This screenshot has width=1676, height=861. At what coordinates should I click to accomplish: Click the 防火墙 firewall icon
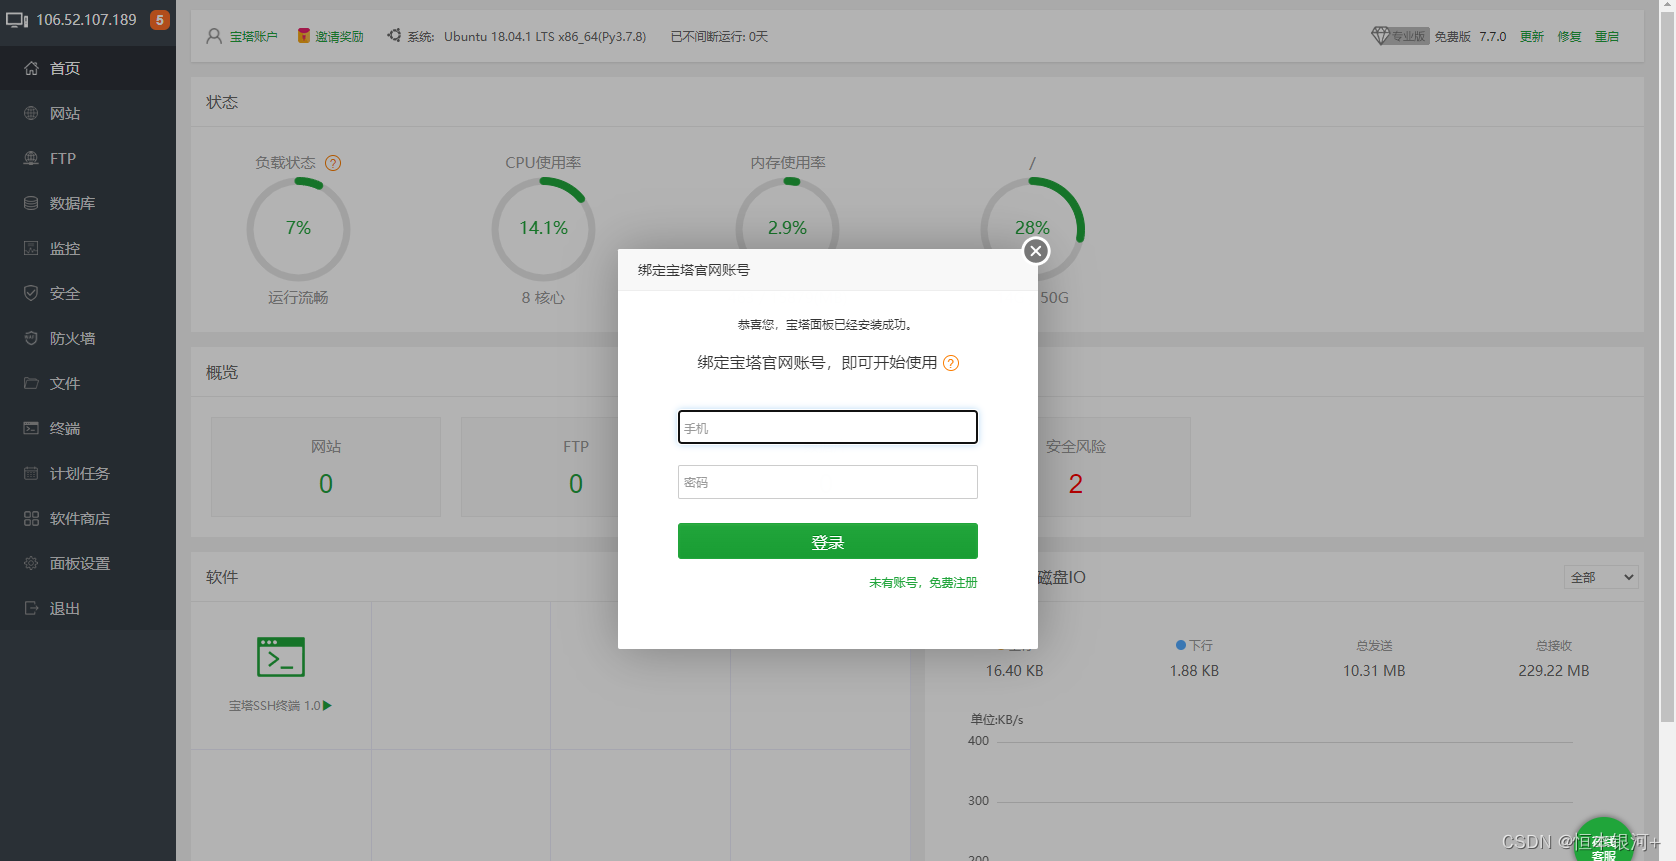pyautogui.click(x=31, y=338)
